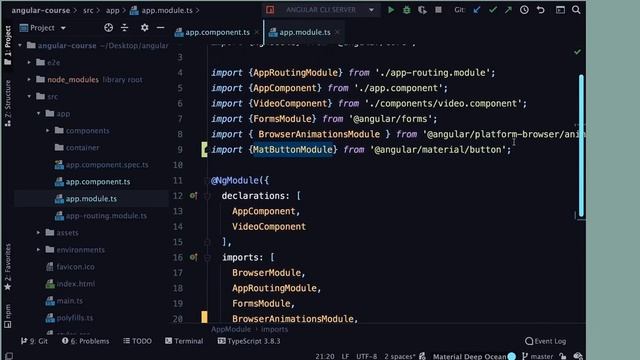Viewport: 640px width, 360px height.
Task: Click the gutter icon beside declarations line
Action: click(x=193, y=196)
